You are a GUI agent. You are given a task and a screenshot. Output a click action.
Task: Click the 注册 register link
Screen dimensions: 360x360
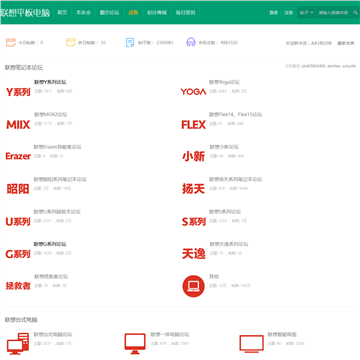click(288, 13)
